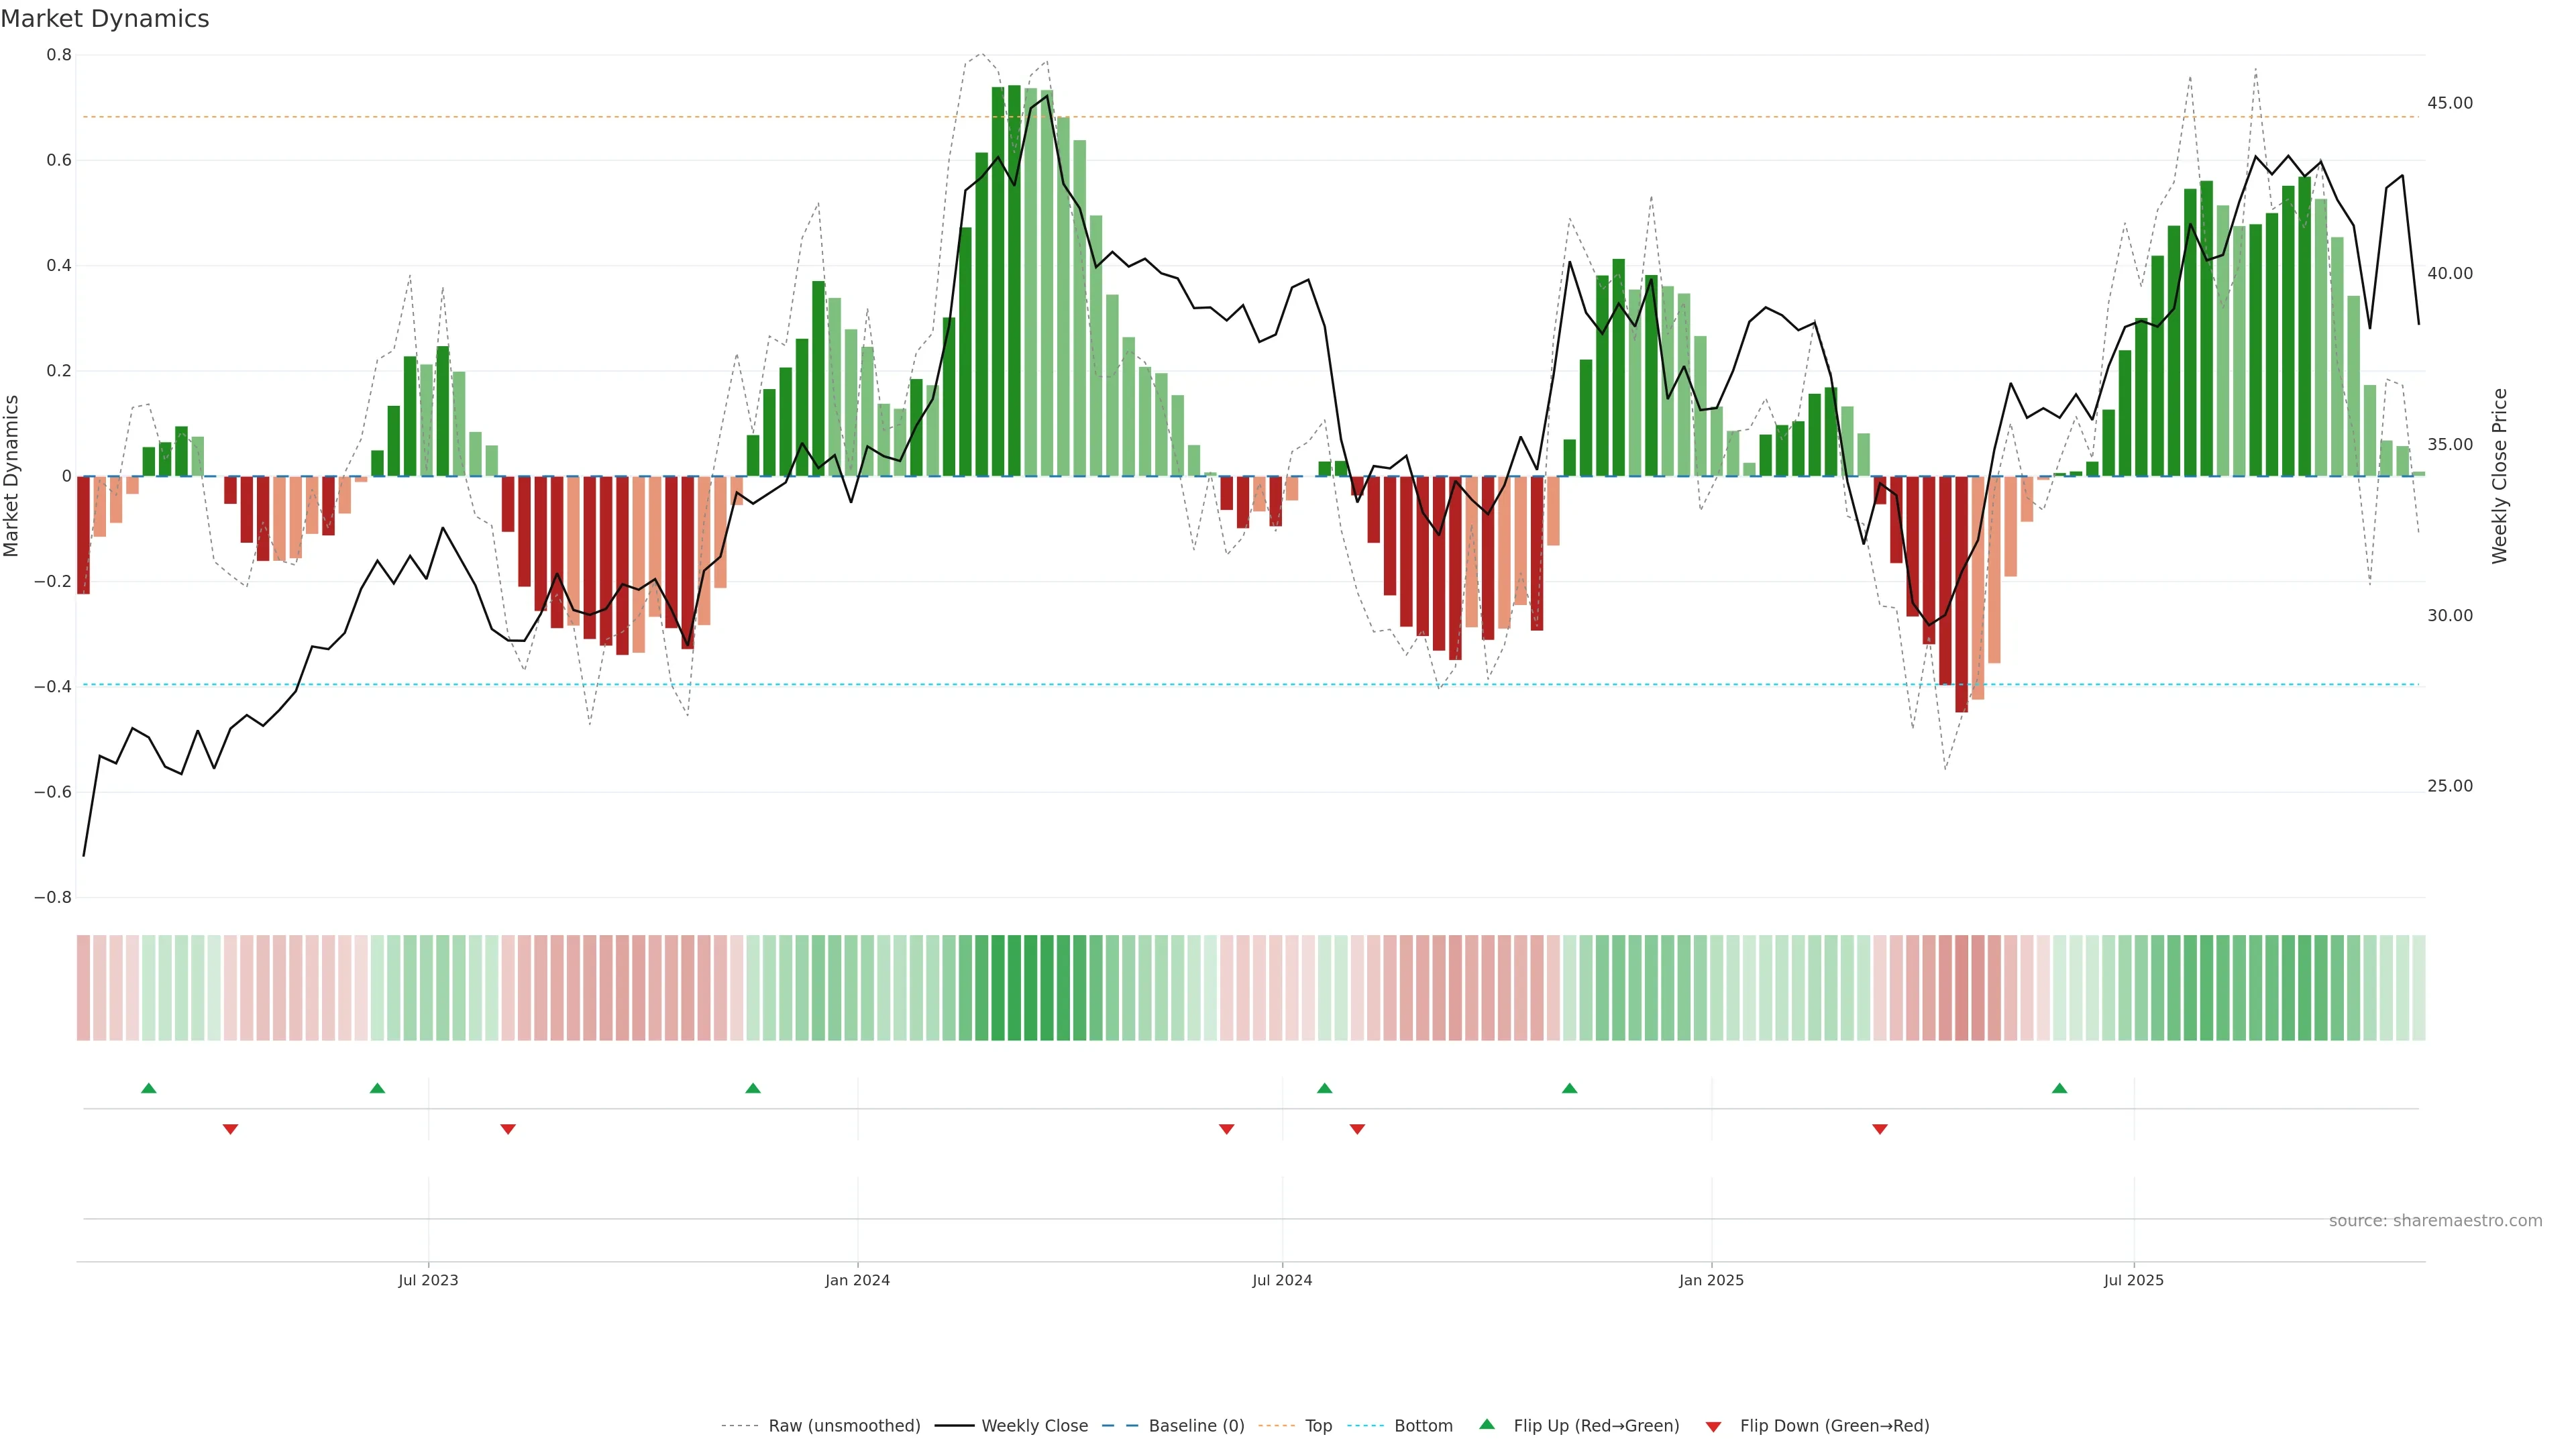Click the Jan 2024 x-axis label
The height and width of the screenshot is (1449, 2576).
coord(857,1280)
